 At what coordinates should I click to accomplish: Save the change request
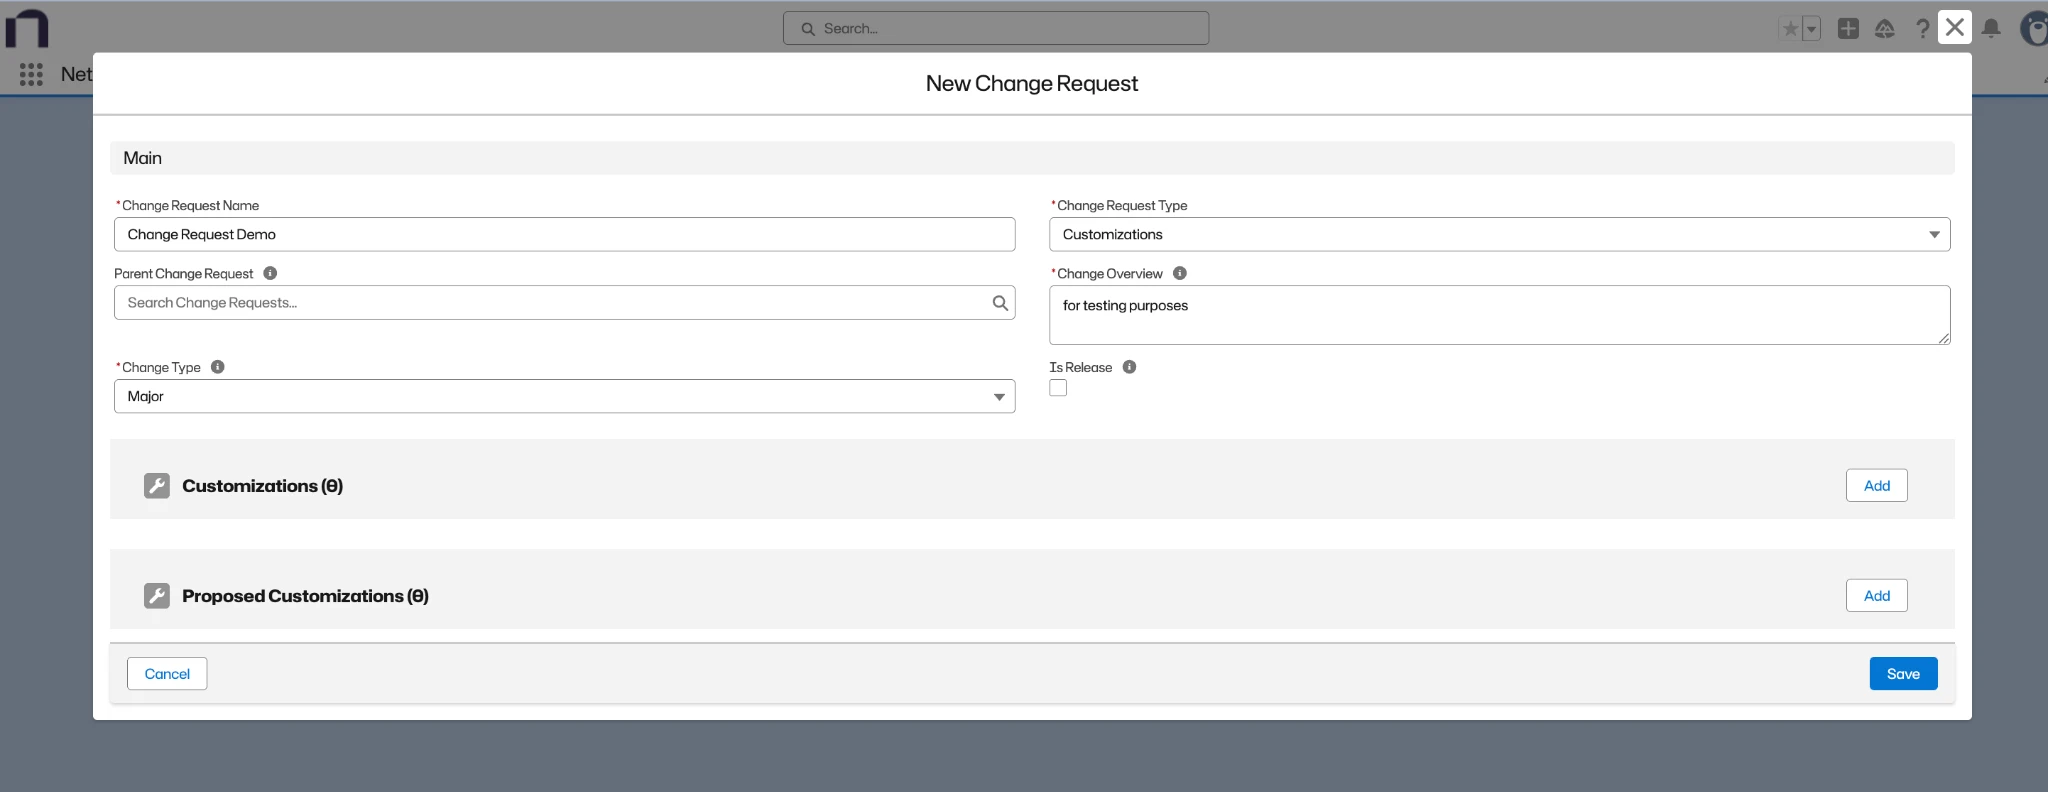point(1904,674)
